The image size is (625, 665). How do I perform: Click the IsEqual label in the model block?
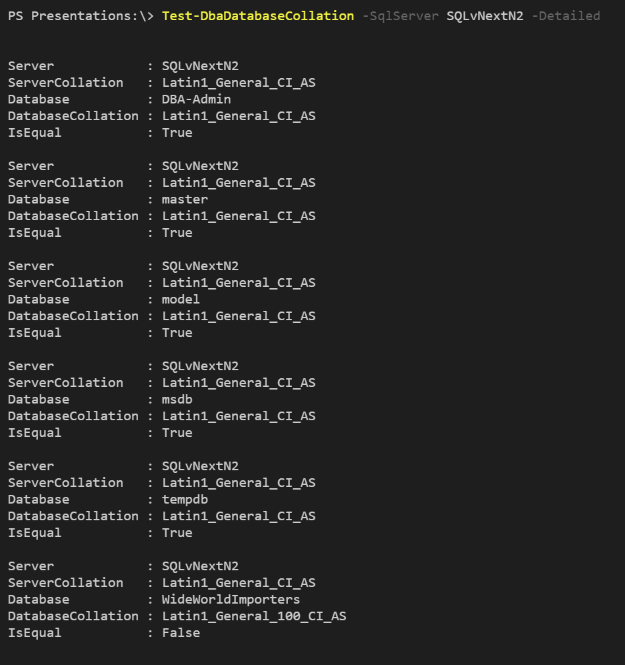click(35, 333)
